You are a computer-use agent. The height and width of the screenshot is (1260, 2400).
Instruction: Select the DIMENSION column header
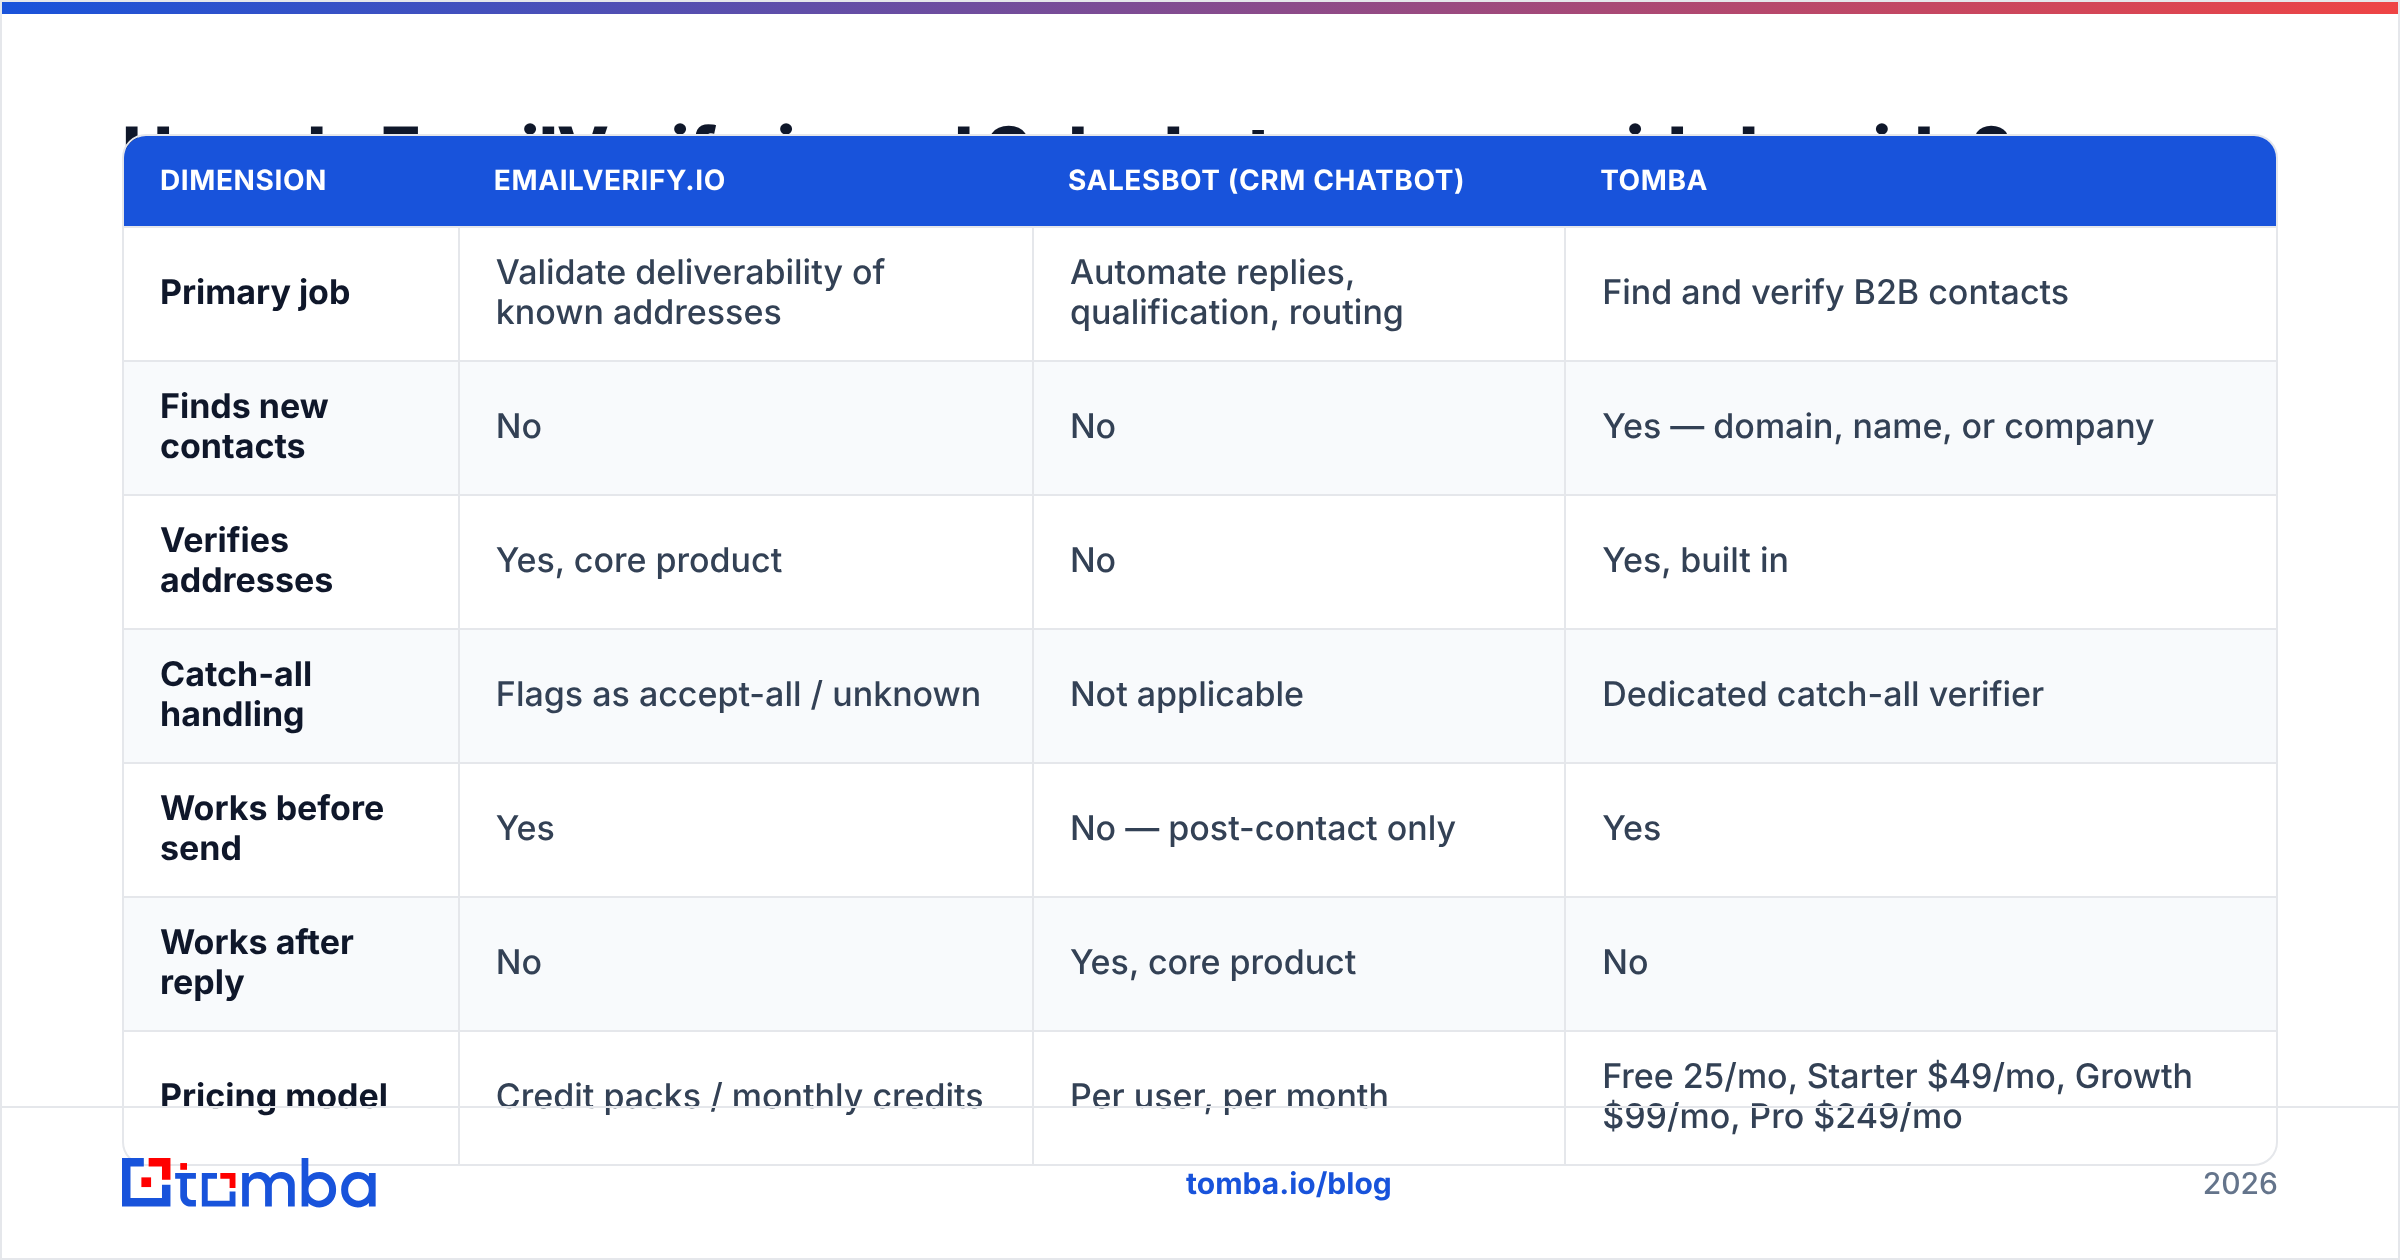[243, 180]
